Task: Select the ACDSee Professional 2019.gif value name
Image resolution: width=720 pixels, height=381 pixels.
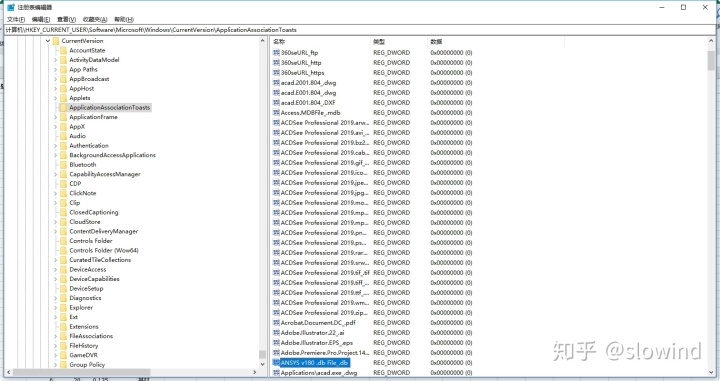Action: pyautogui.click(x=325, y=162)
